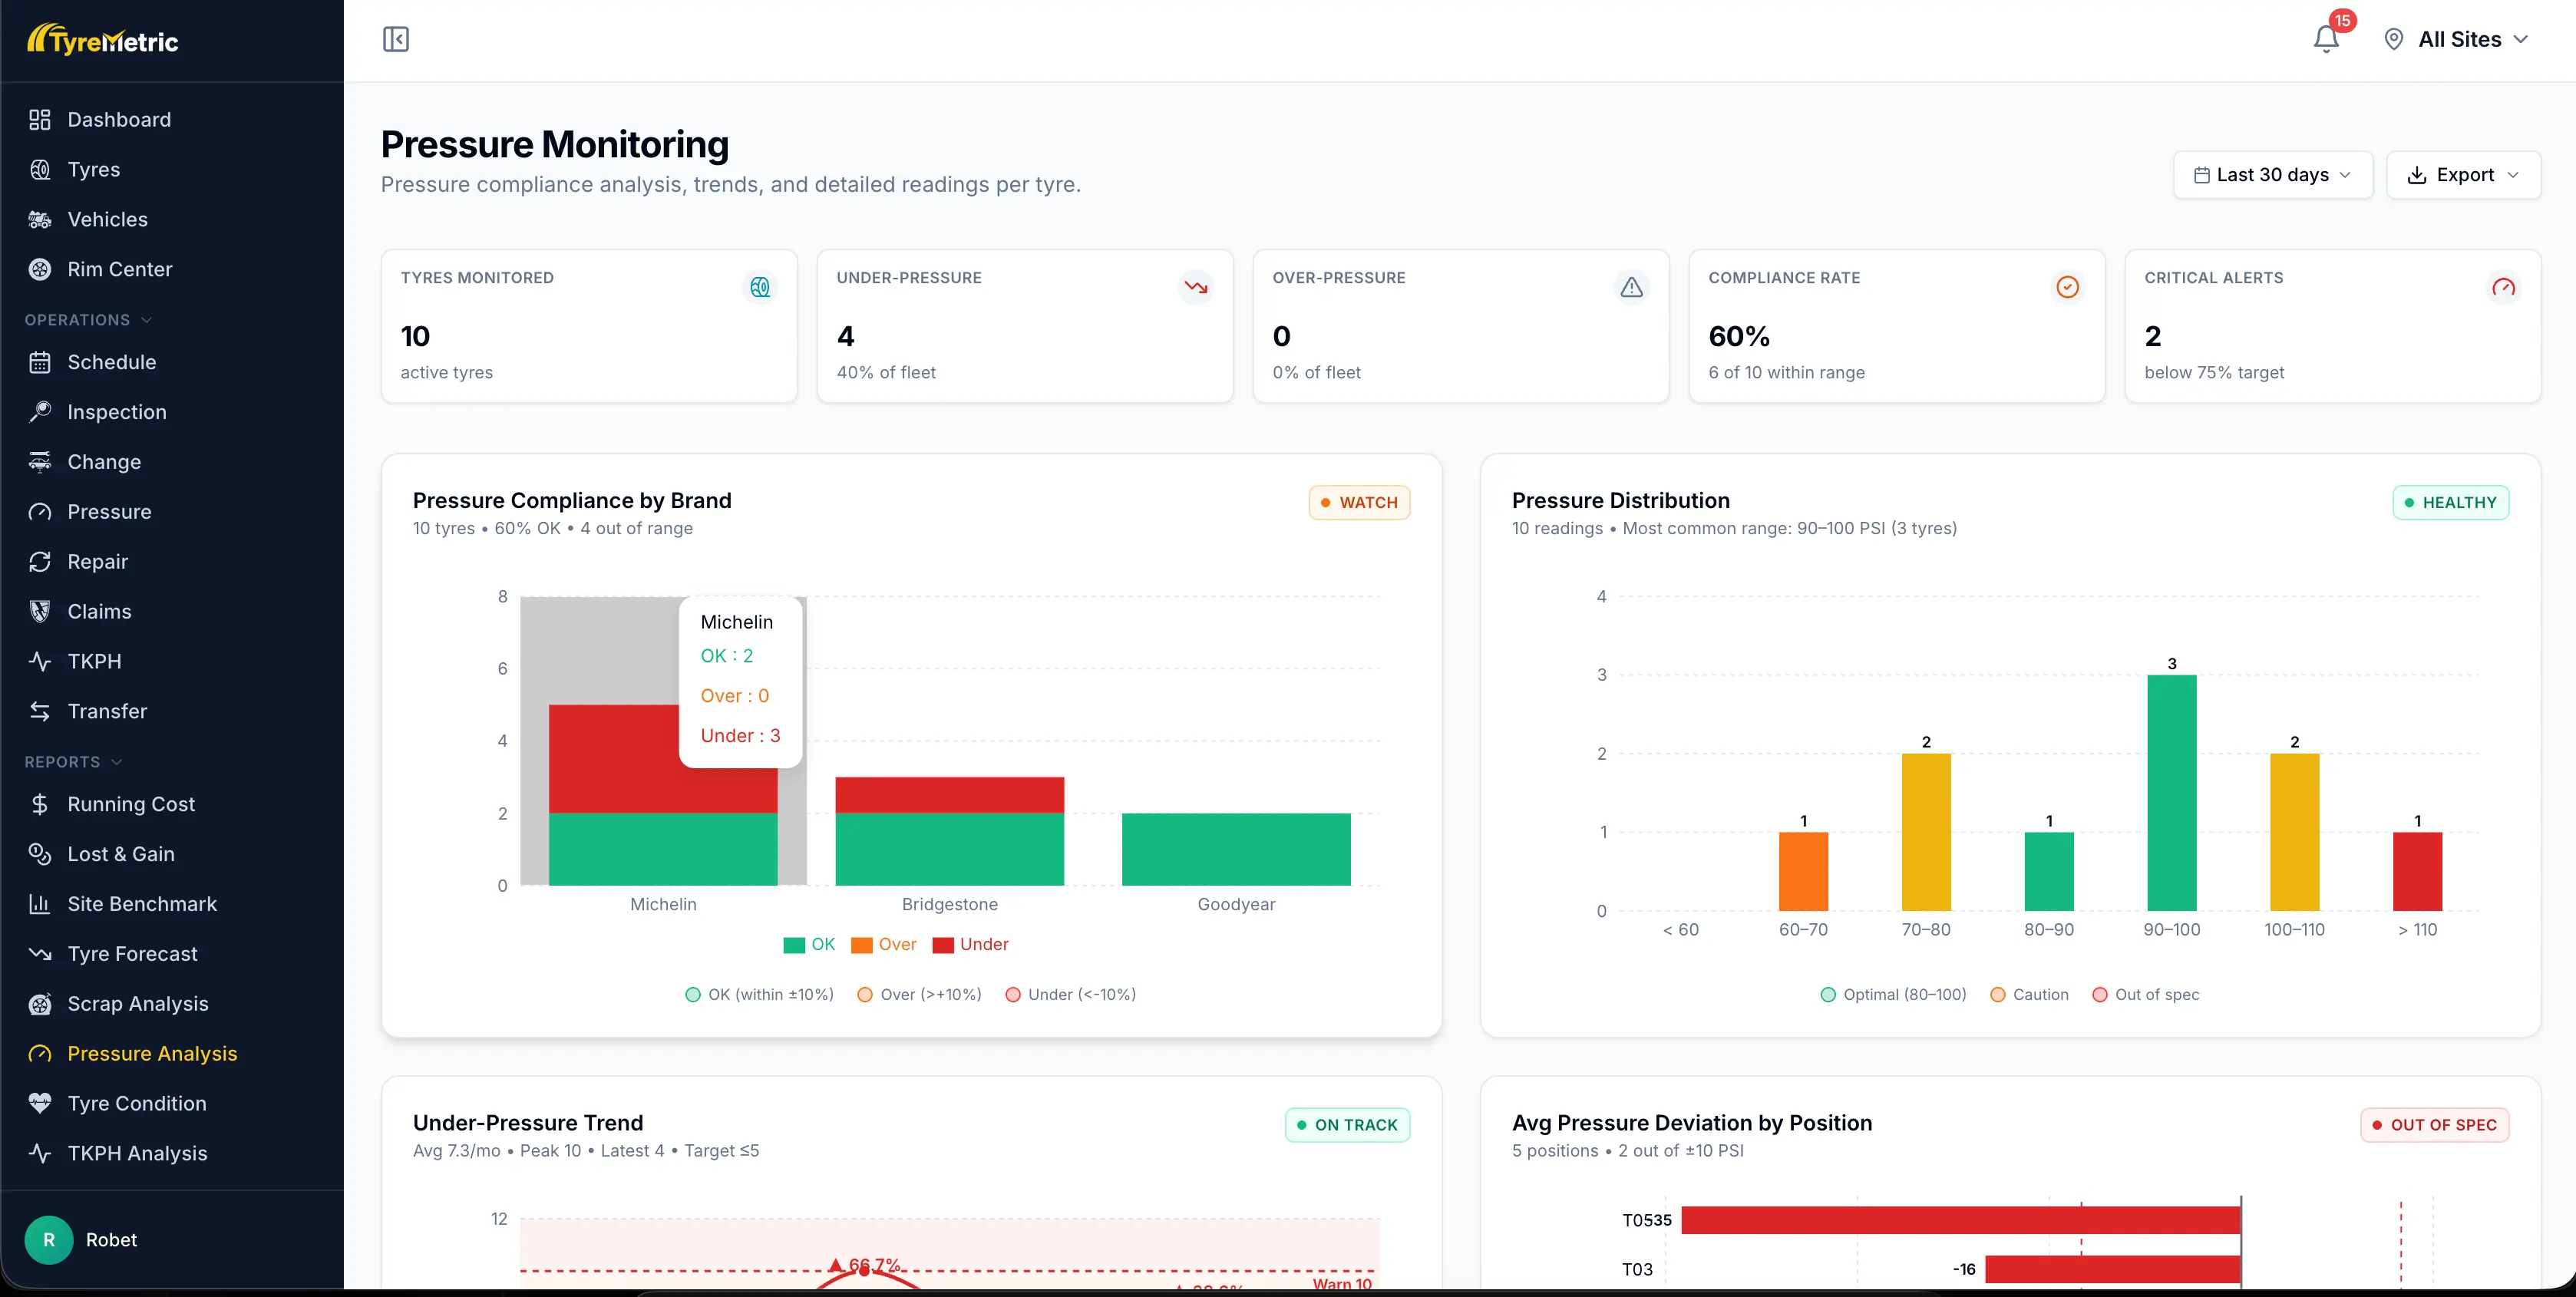
Task: Click the Pressure gauge icon under Operations
Action: point(40,512)
